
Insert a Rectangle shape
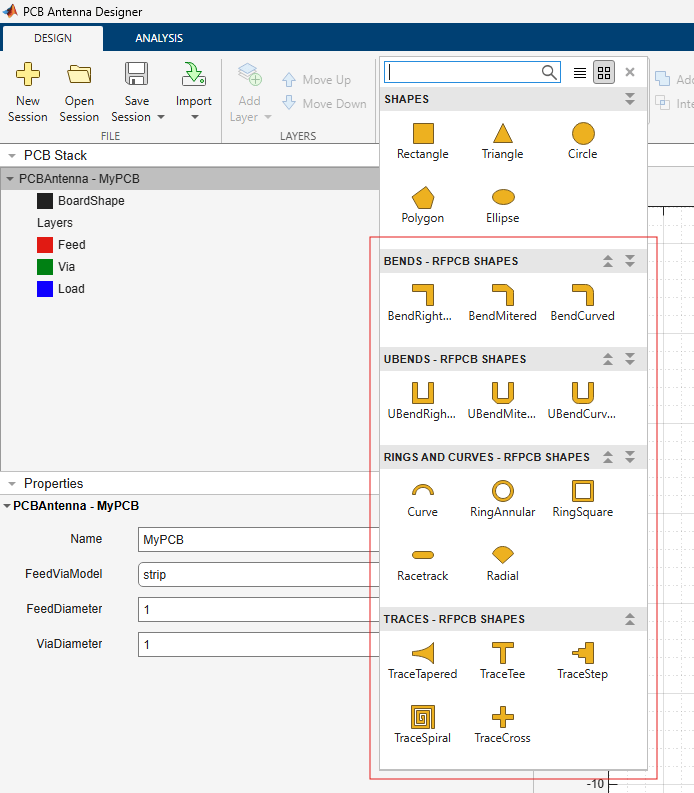pyautogui.click(x=423, y=142)
